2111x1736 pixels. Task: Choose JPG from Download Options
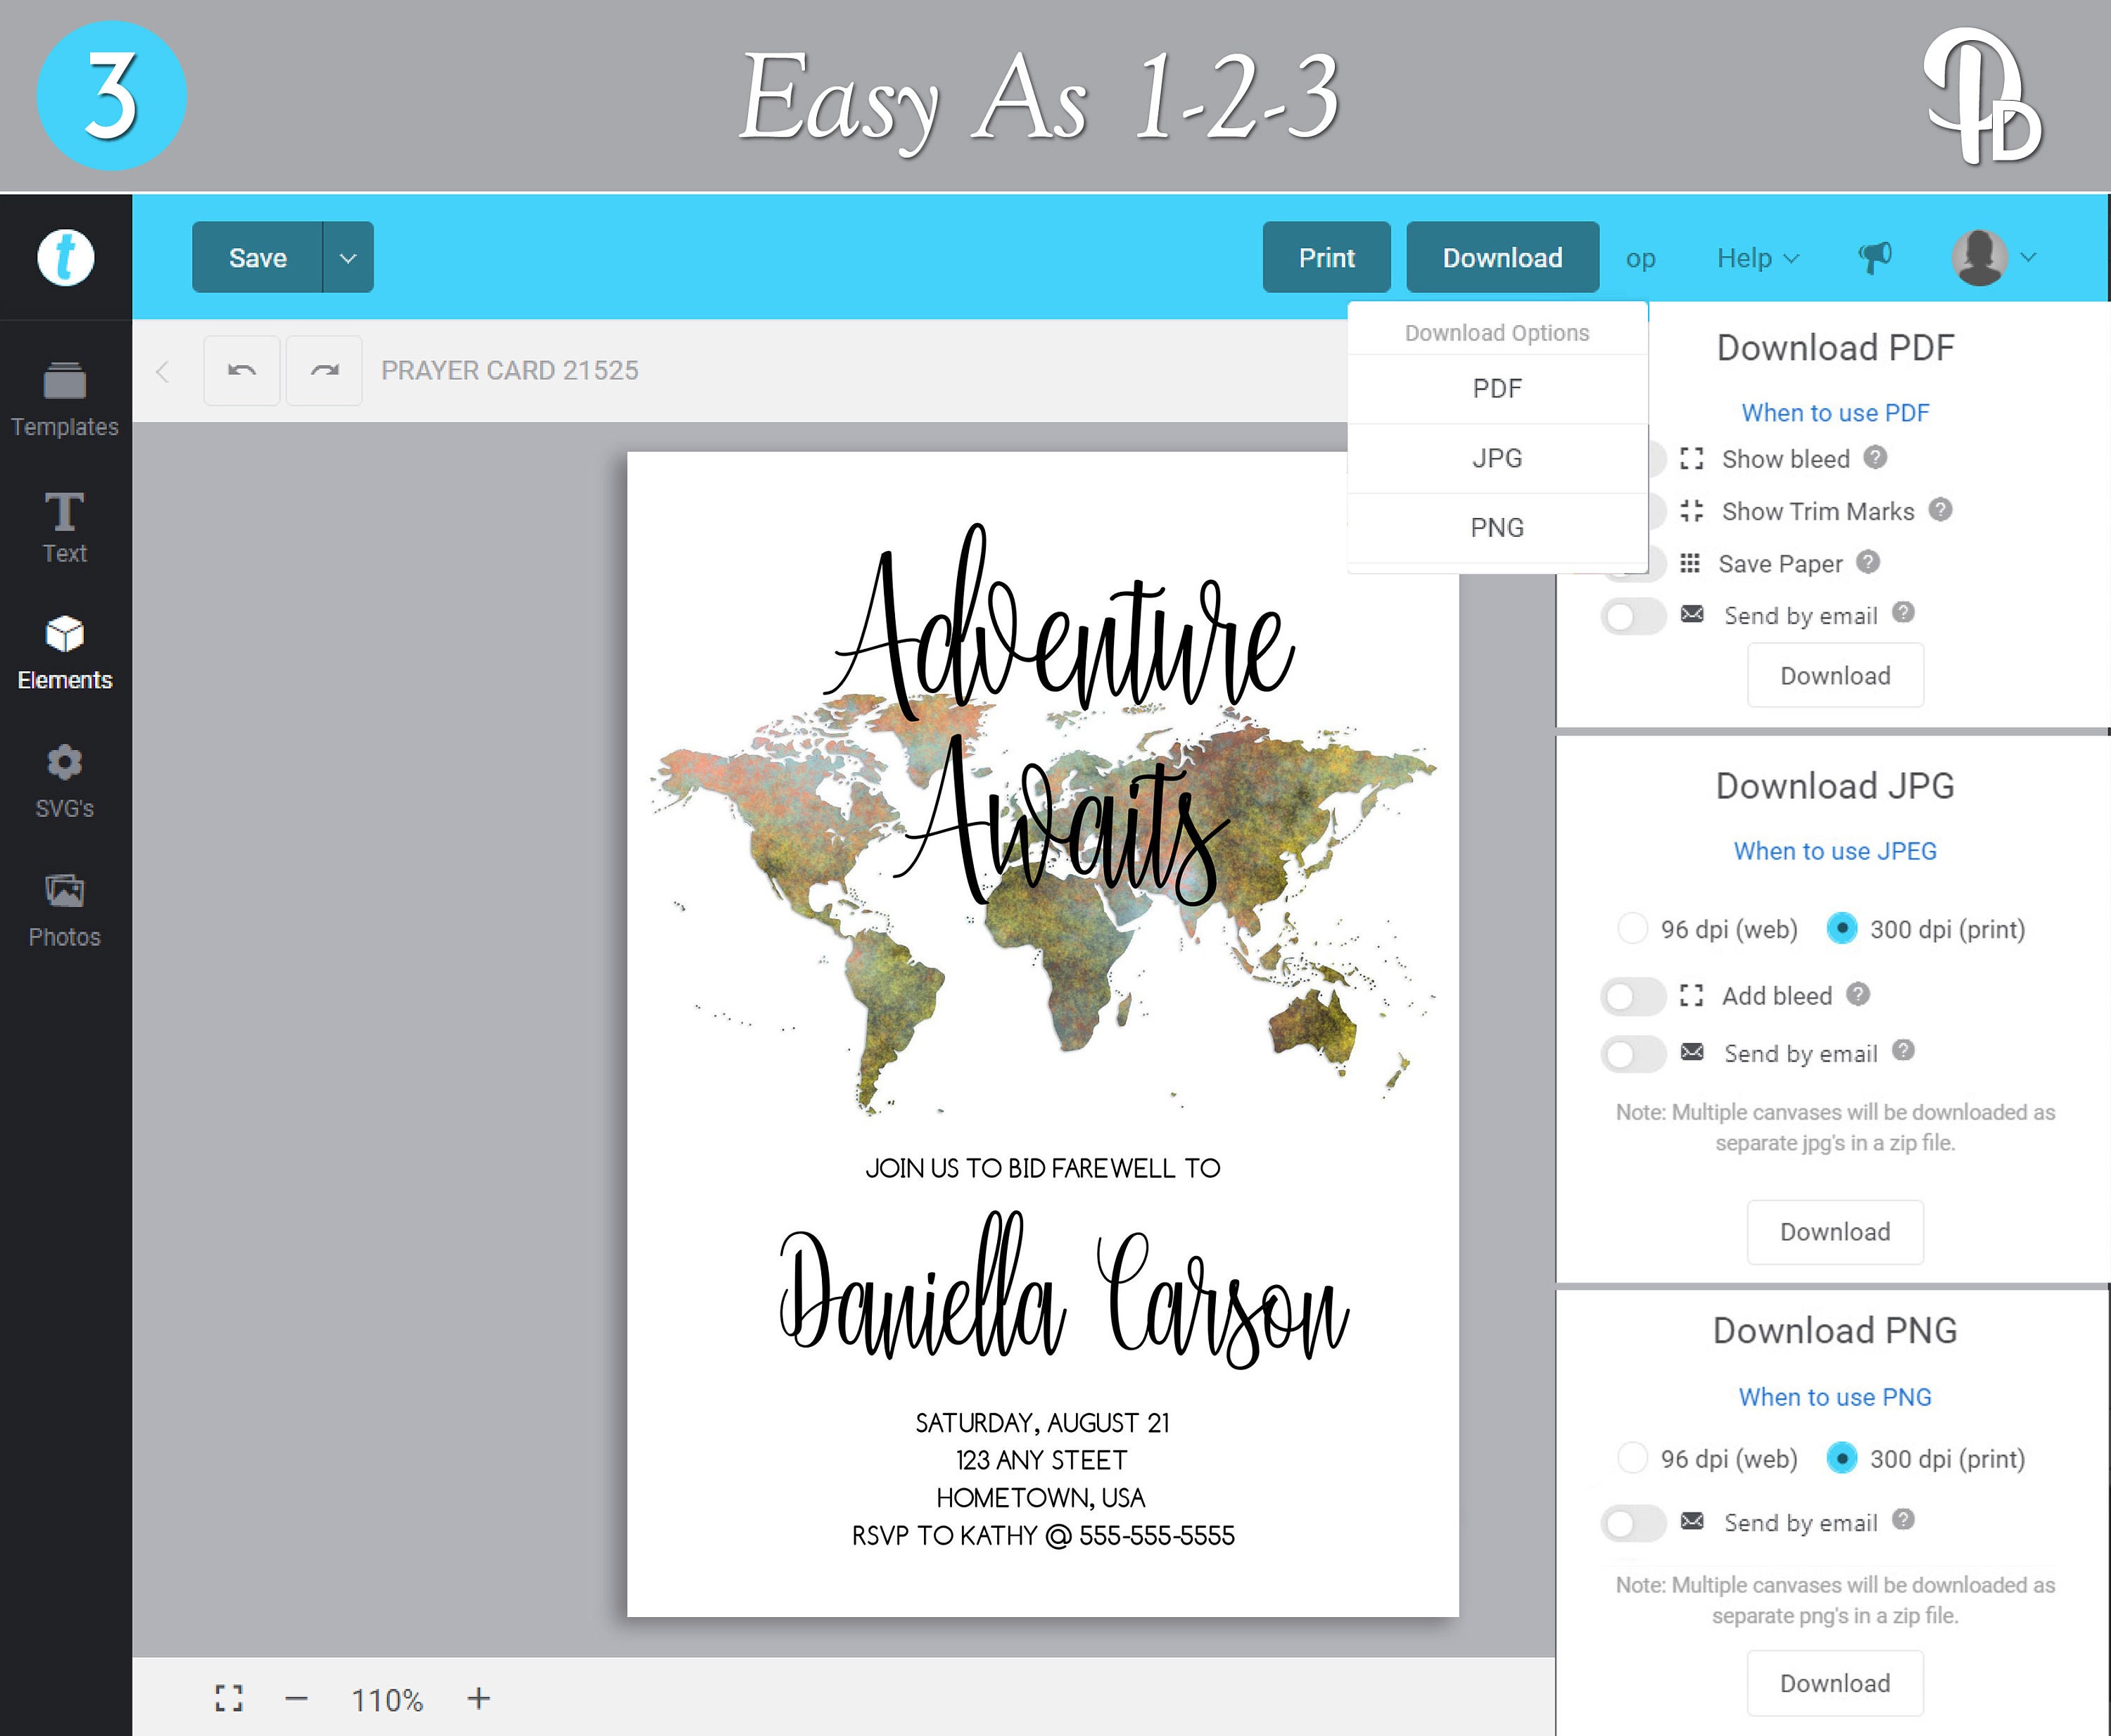[1497, 458]
